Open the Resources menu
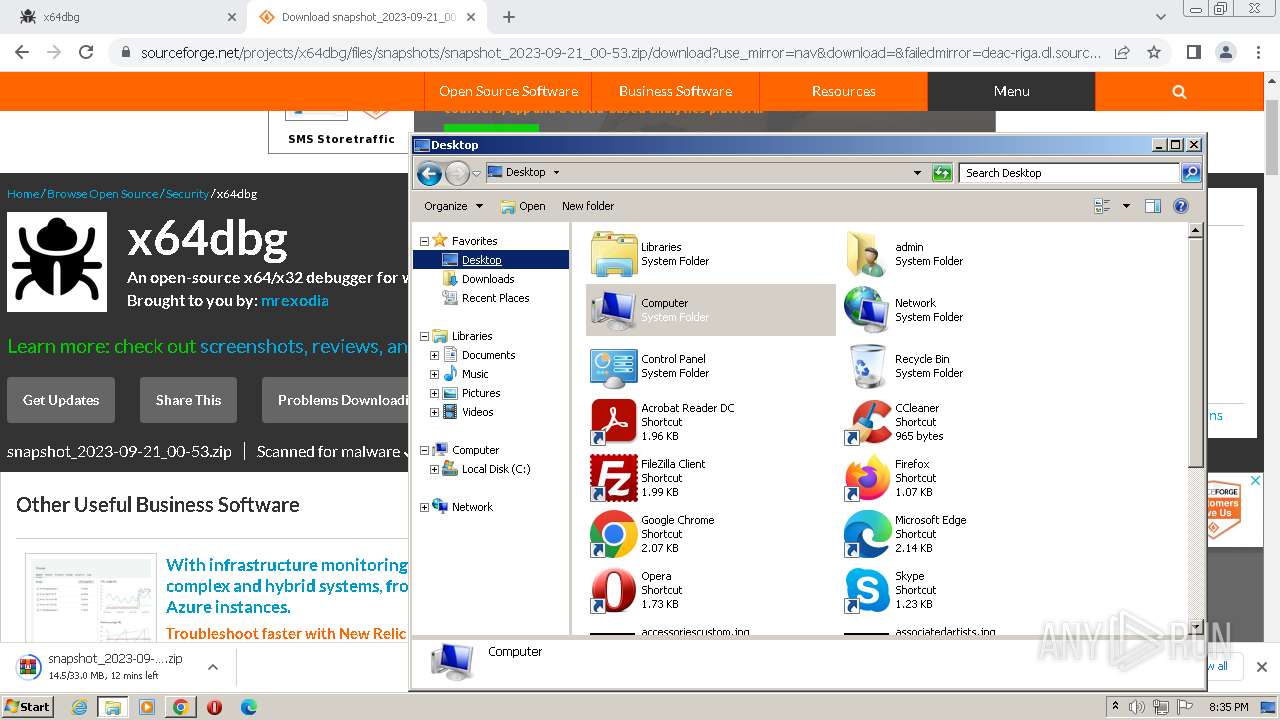This screenshot has width=1280, height=720. (843, 91)
